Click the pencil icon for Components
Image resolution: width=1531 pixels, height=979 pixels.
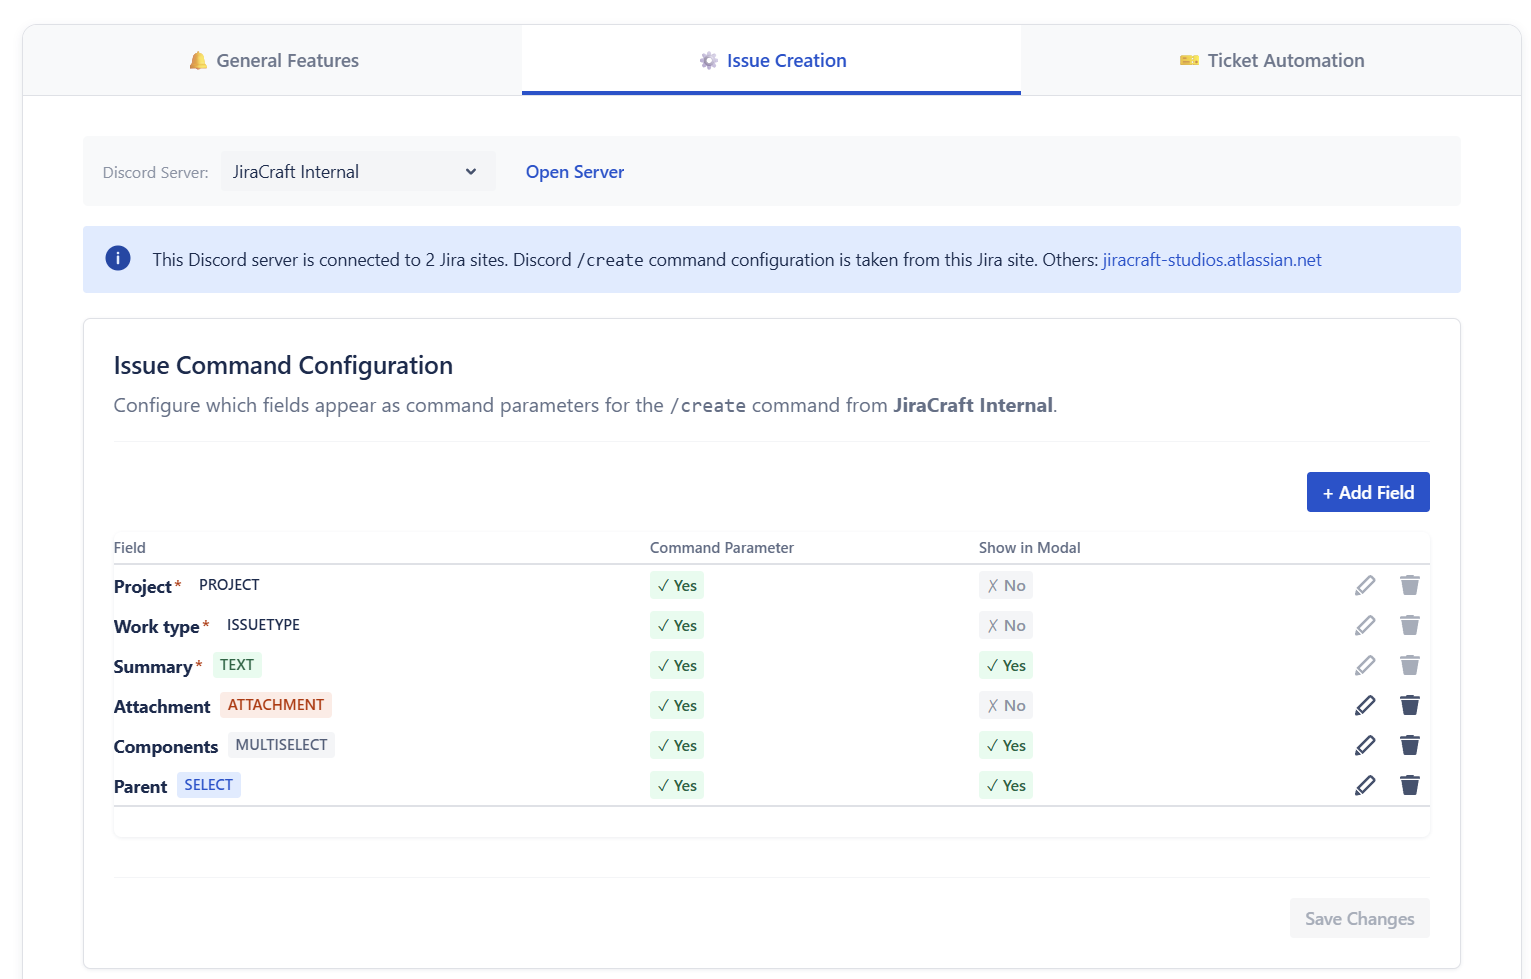point(1365,745)
